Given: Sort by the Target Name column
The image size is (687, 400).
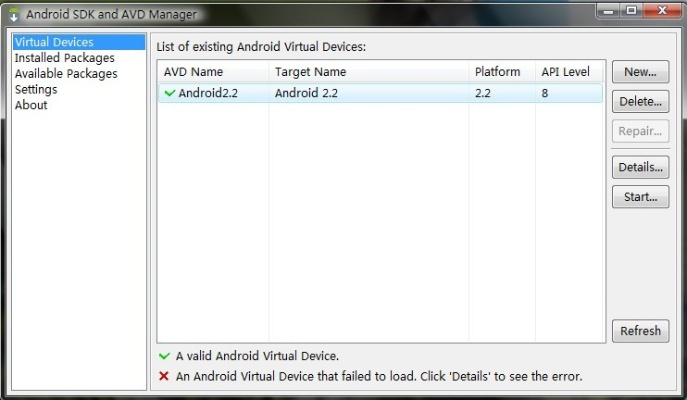Looking at the screenshot, I should [x=310, y=72].
